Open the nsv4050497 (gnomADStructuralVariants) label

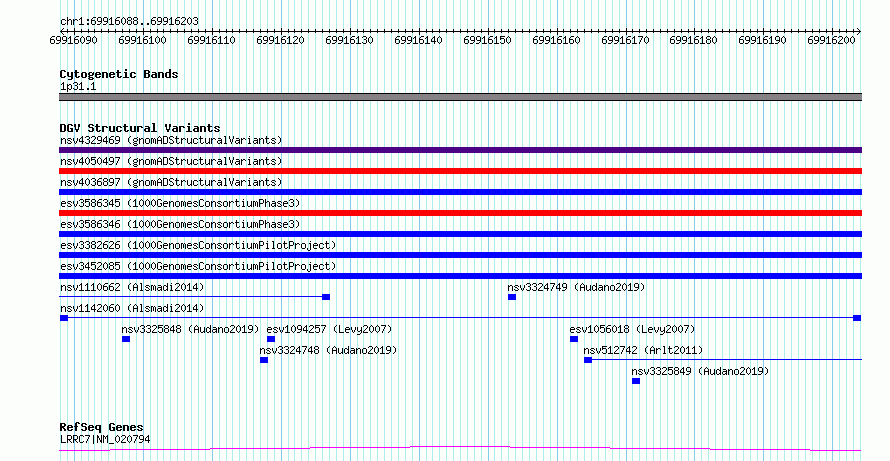point(171,161)
